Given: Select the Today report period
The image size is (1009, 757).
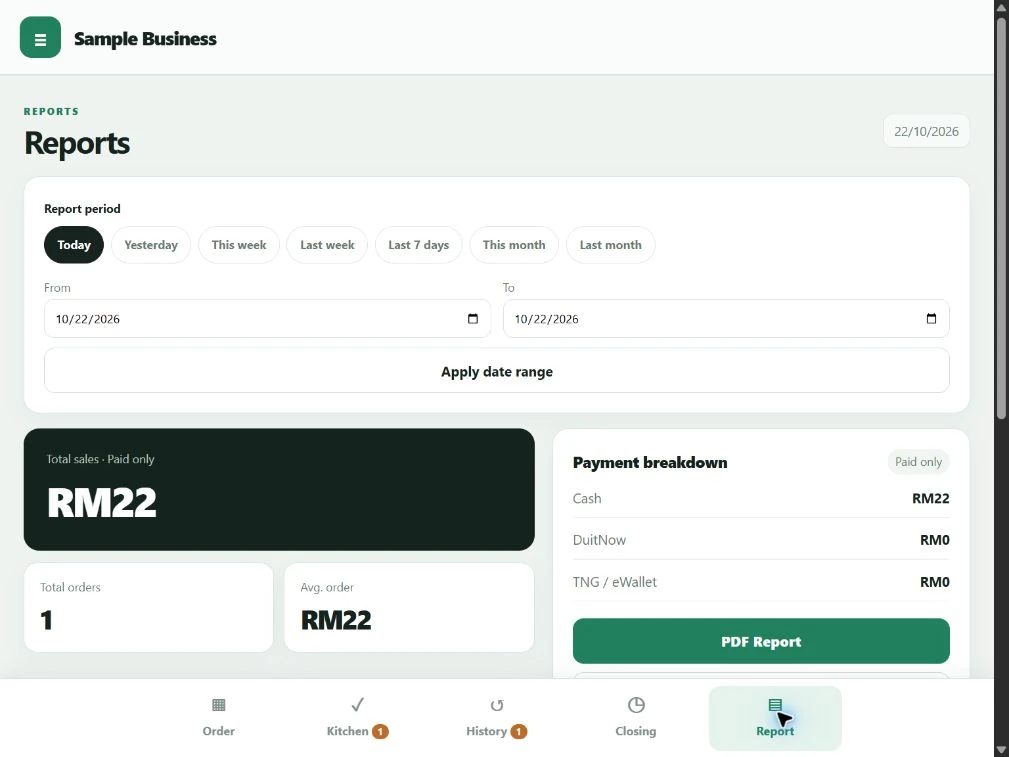Looking at the screenshot, I should click(74, 245).
